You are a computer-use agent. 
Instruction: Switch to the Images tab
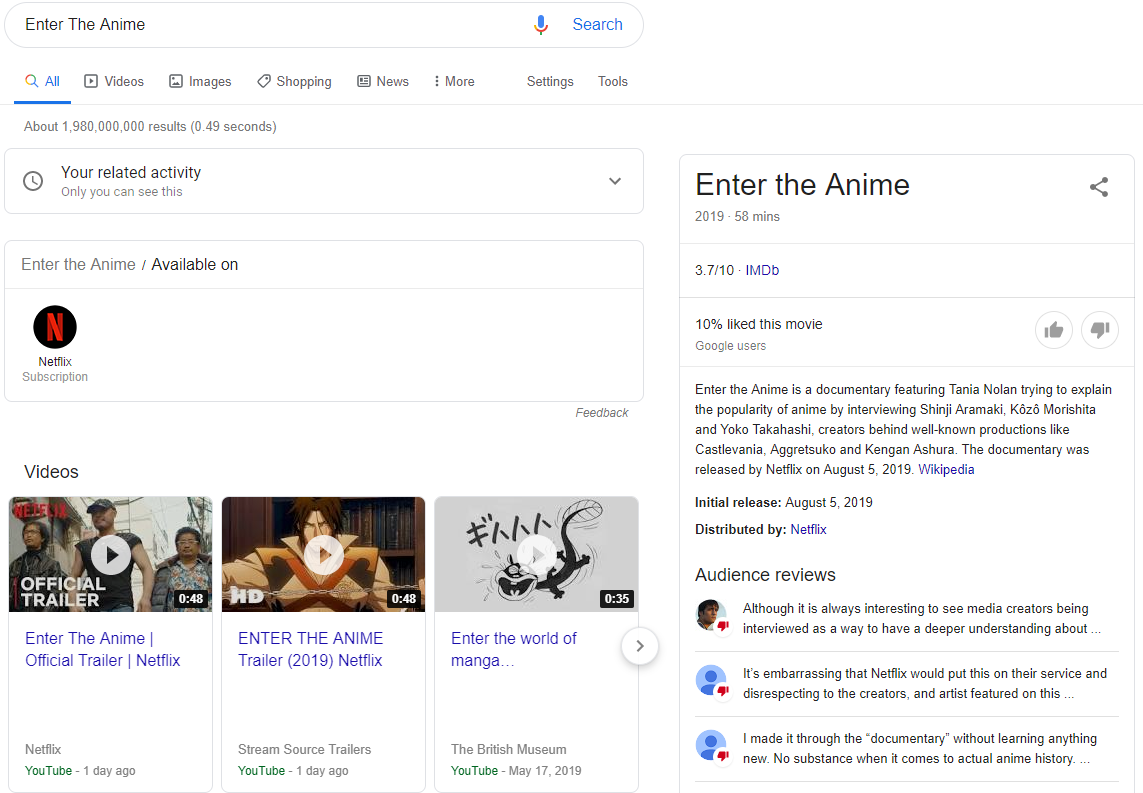click(x=200, y=82)
